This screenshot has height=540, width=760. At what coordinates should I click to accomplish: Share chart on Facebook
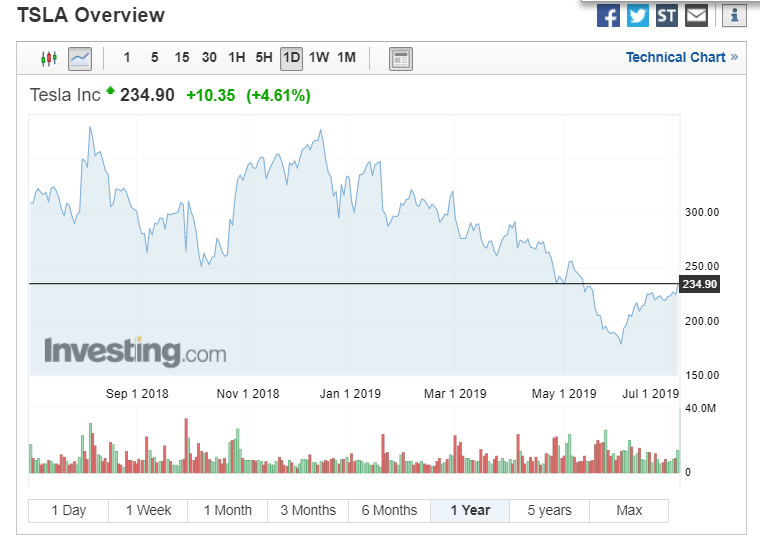coord(608,16)
